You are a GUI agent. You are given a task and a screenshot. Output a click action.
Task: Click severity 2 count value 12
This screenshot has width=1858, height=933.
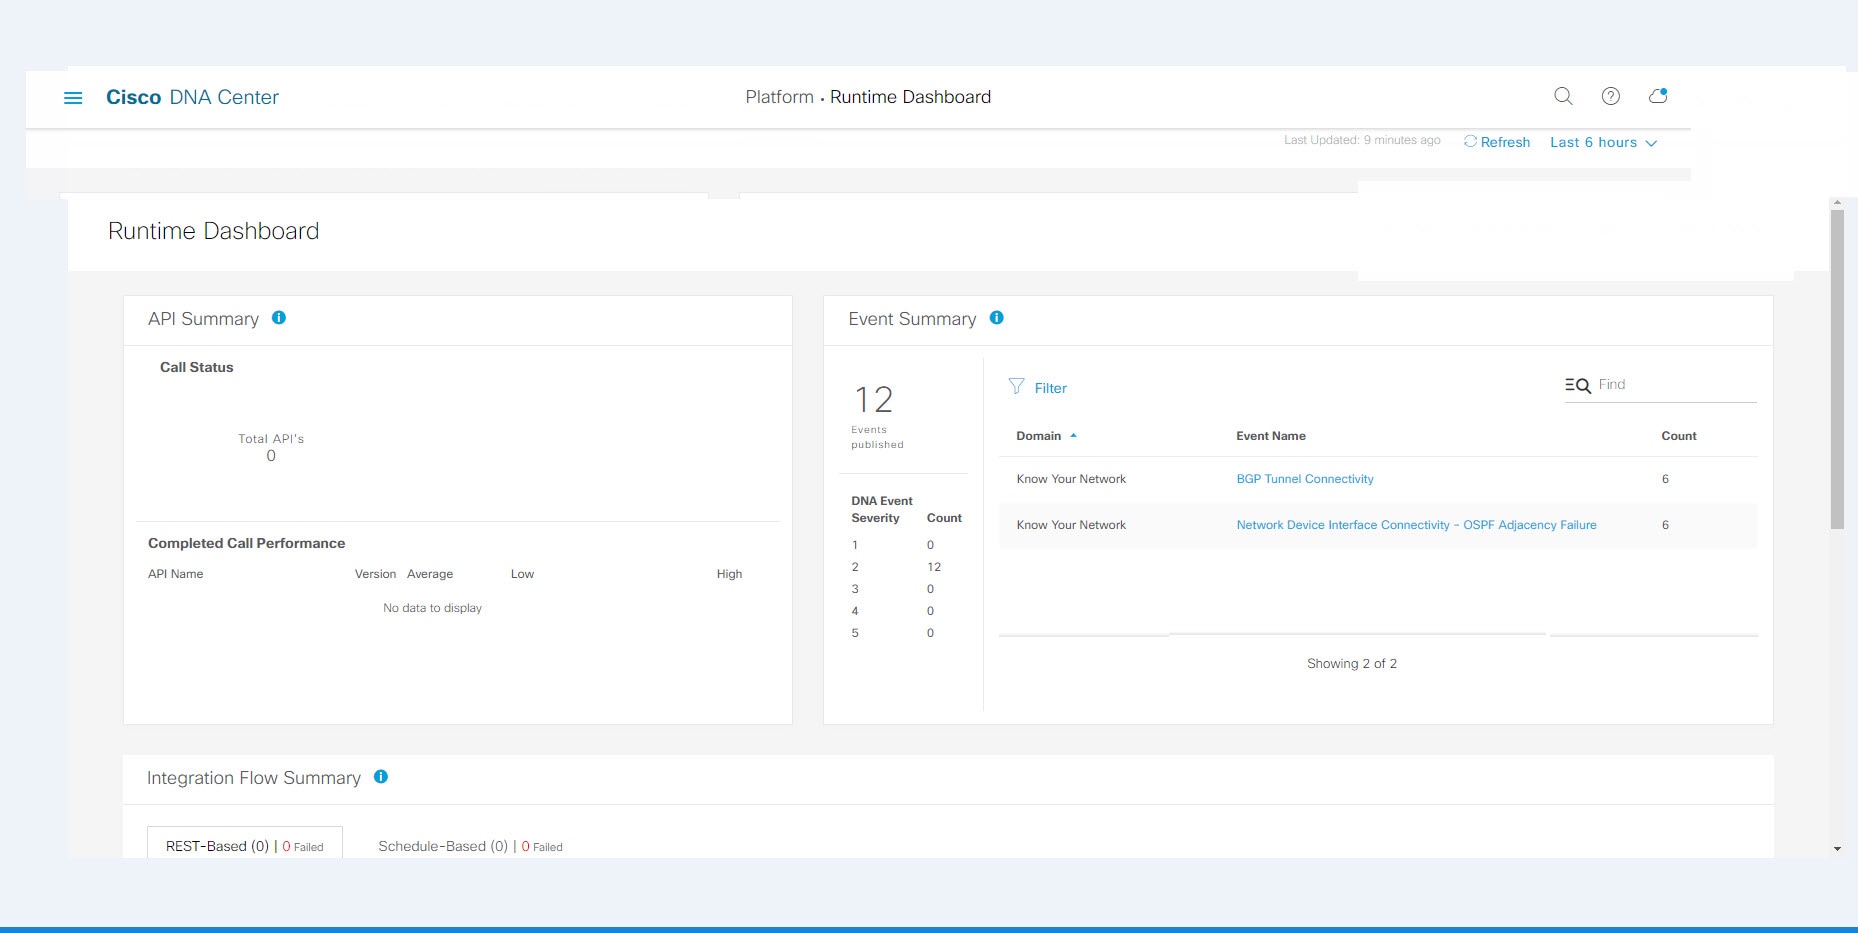click(x=934, y=567)
